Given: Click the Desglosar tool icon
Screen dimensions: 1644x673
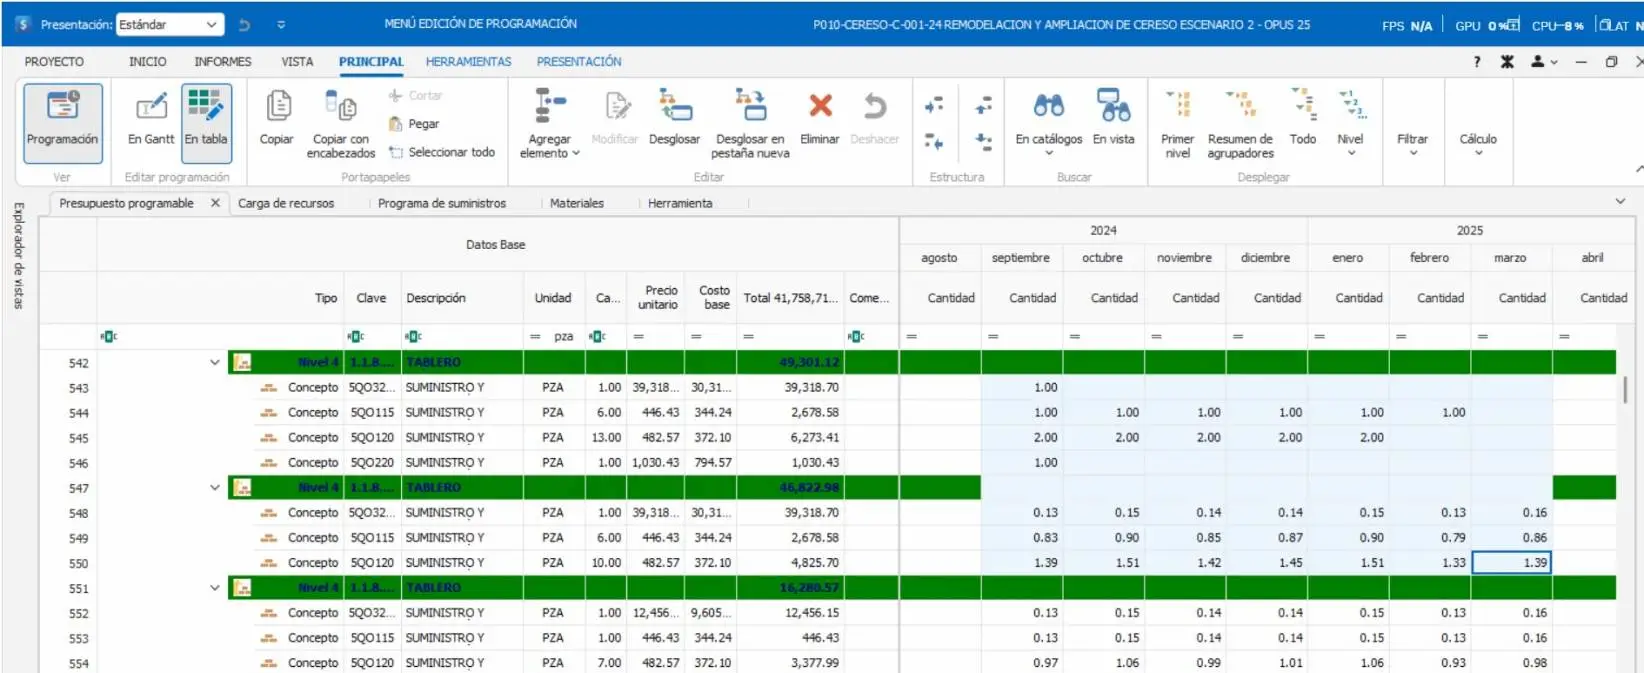Looking at the screenshot, I should coord(675,106).
